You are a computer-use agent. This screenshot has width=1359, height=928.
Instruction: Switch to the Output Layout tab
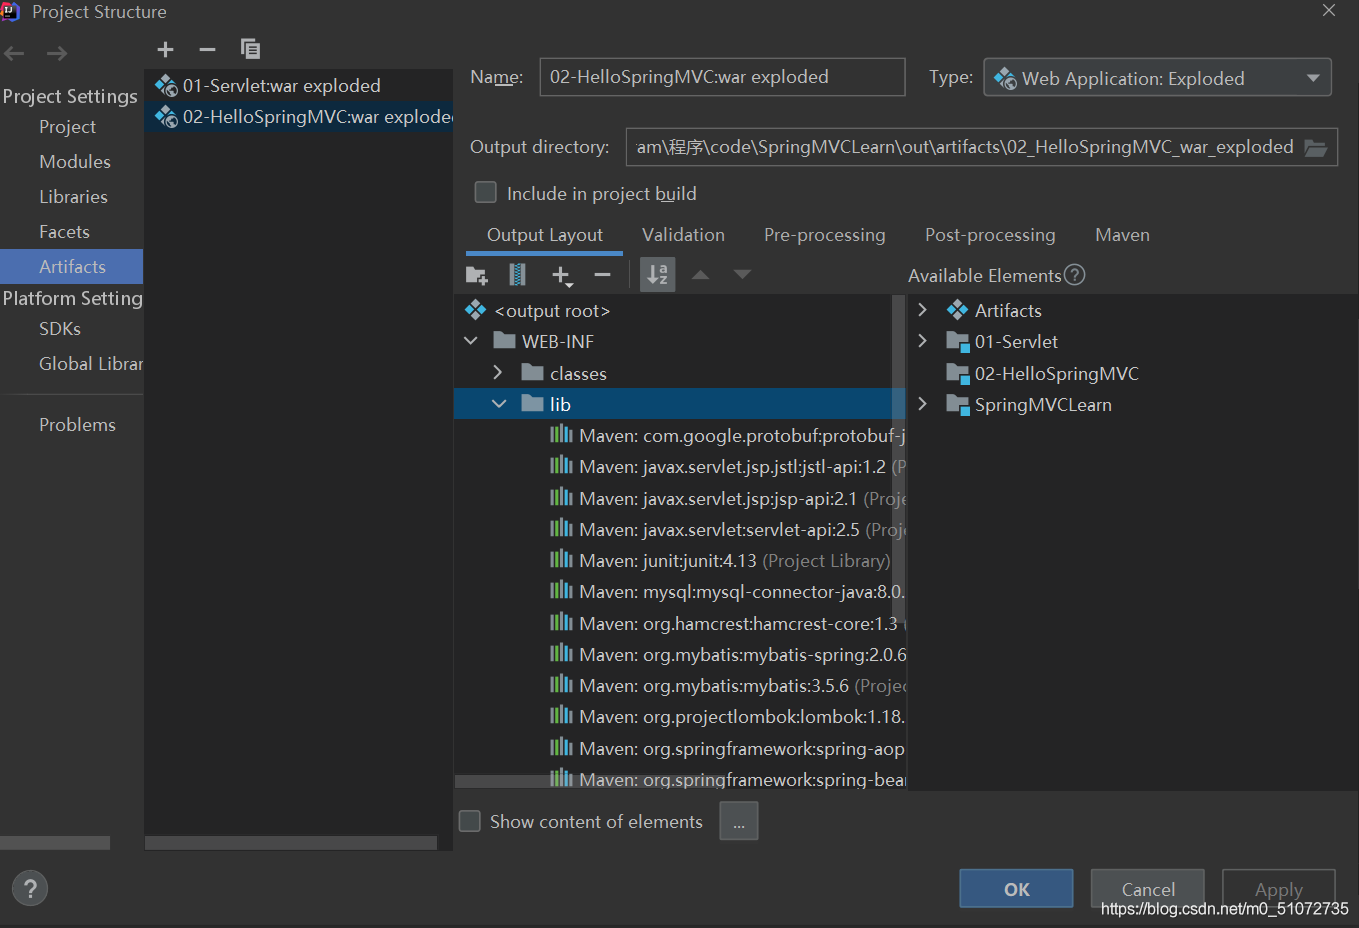coord(545,235)
